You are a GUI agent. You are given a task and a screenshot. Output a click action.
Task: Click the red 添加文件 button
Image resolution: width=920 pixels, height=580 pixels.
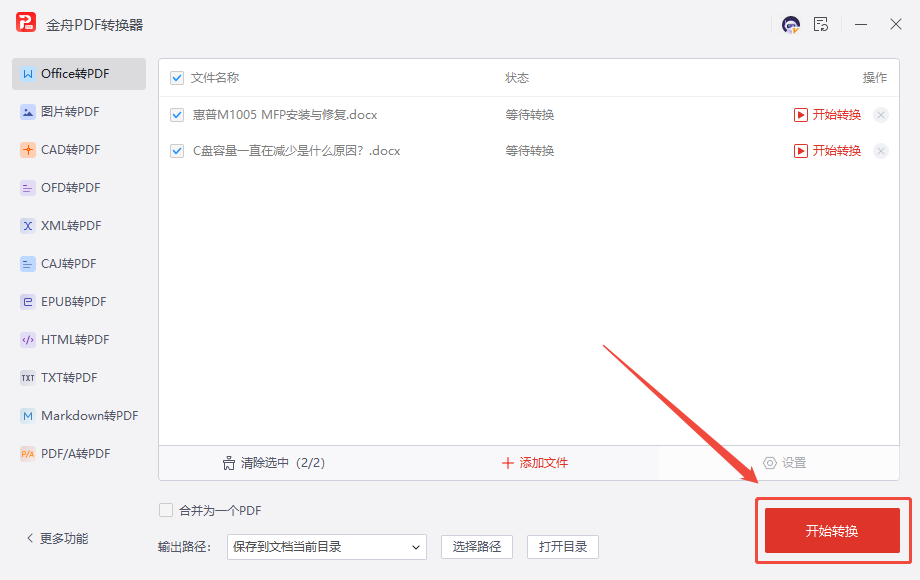pos(535,463)
